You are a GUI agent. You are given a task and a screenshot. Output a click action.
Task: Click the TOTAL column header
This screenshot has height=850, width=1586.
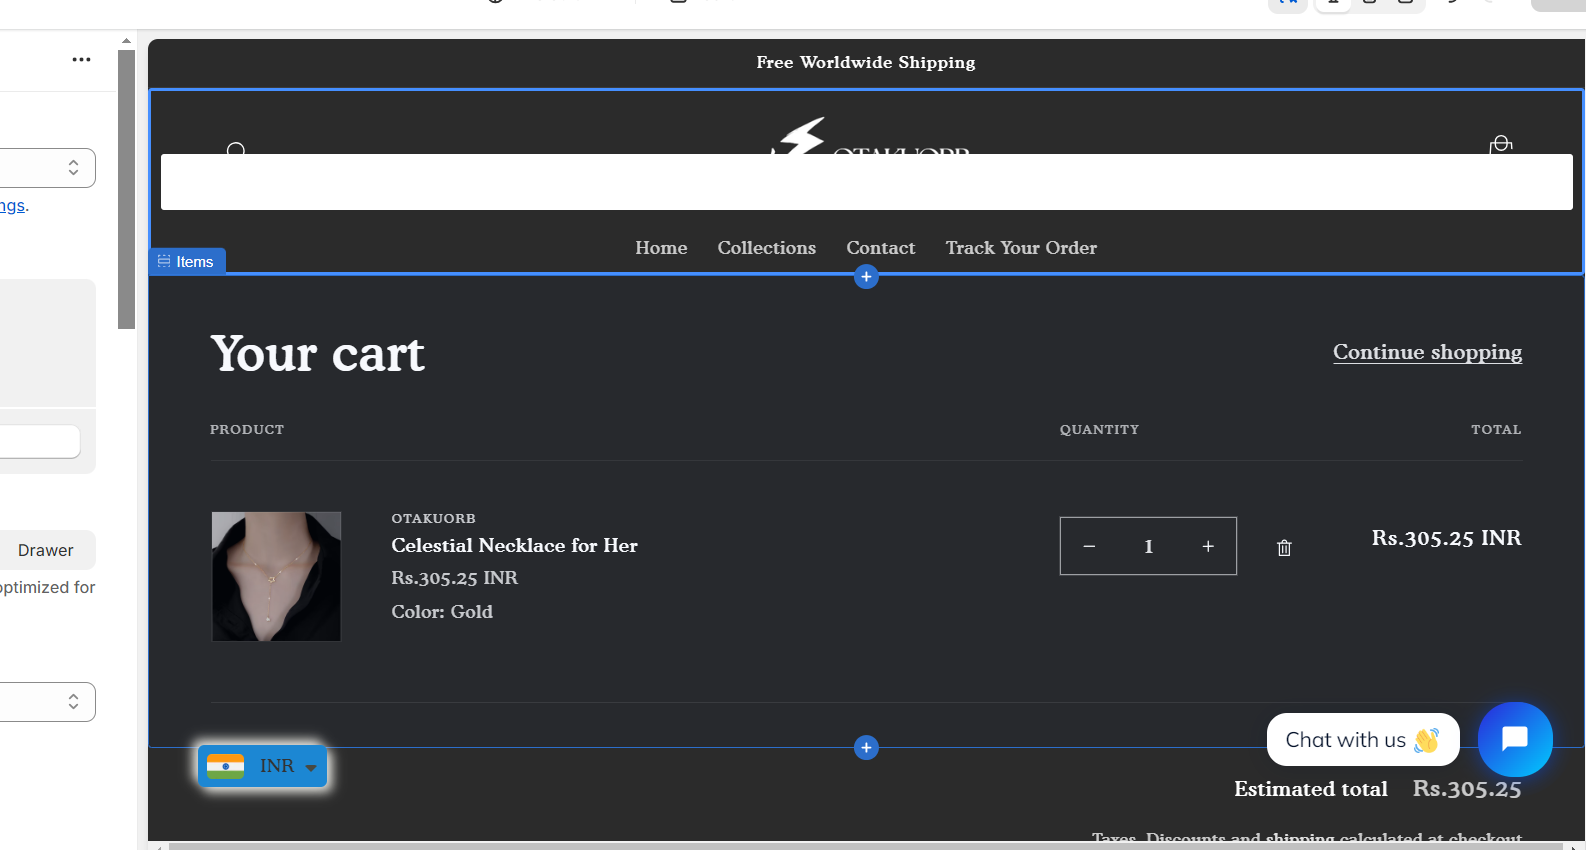coord(1496,429)
